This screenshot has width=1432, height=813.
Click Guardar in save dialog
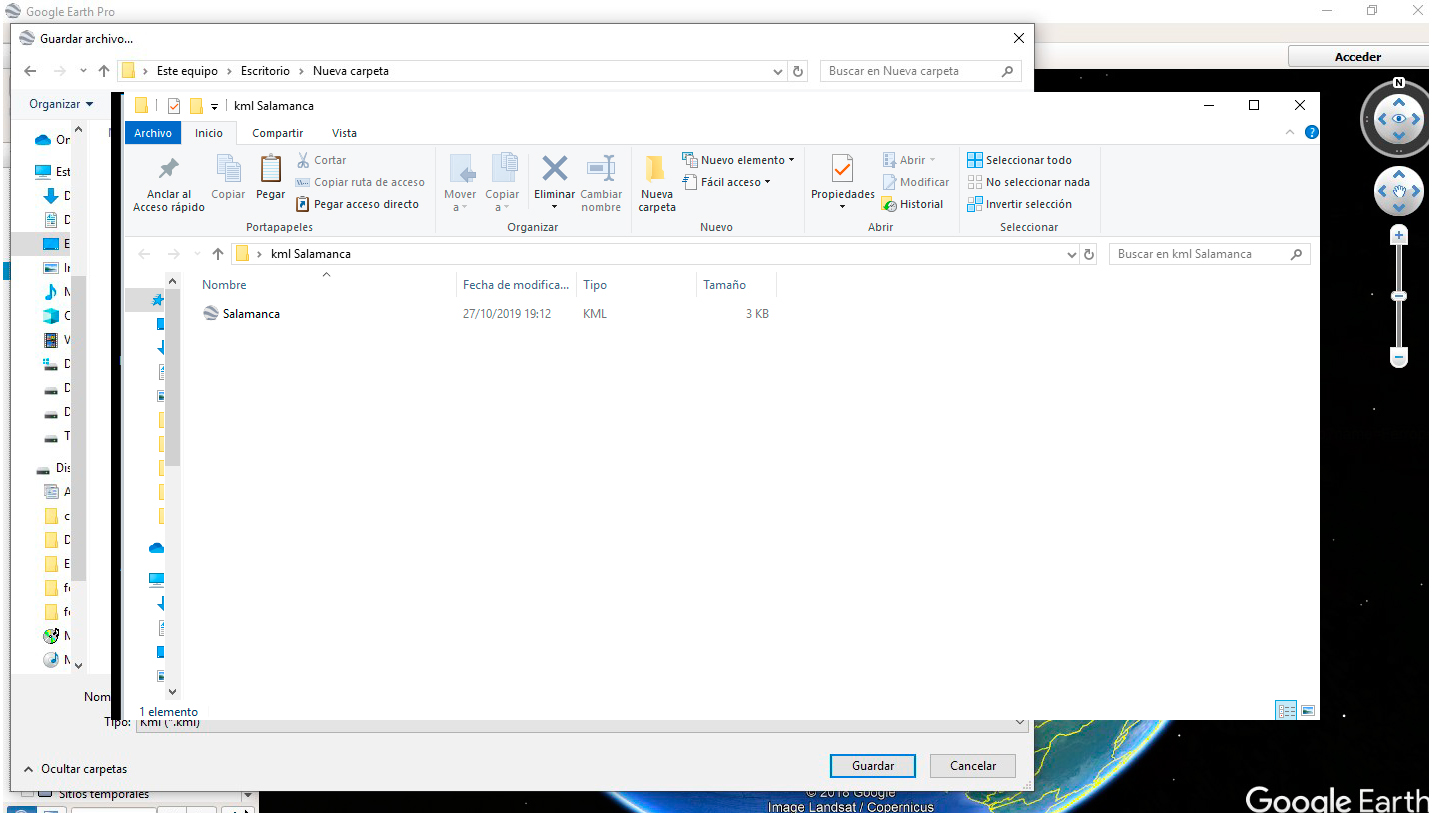coord(872,766)
